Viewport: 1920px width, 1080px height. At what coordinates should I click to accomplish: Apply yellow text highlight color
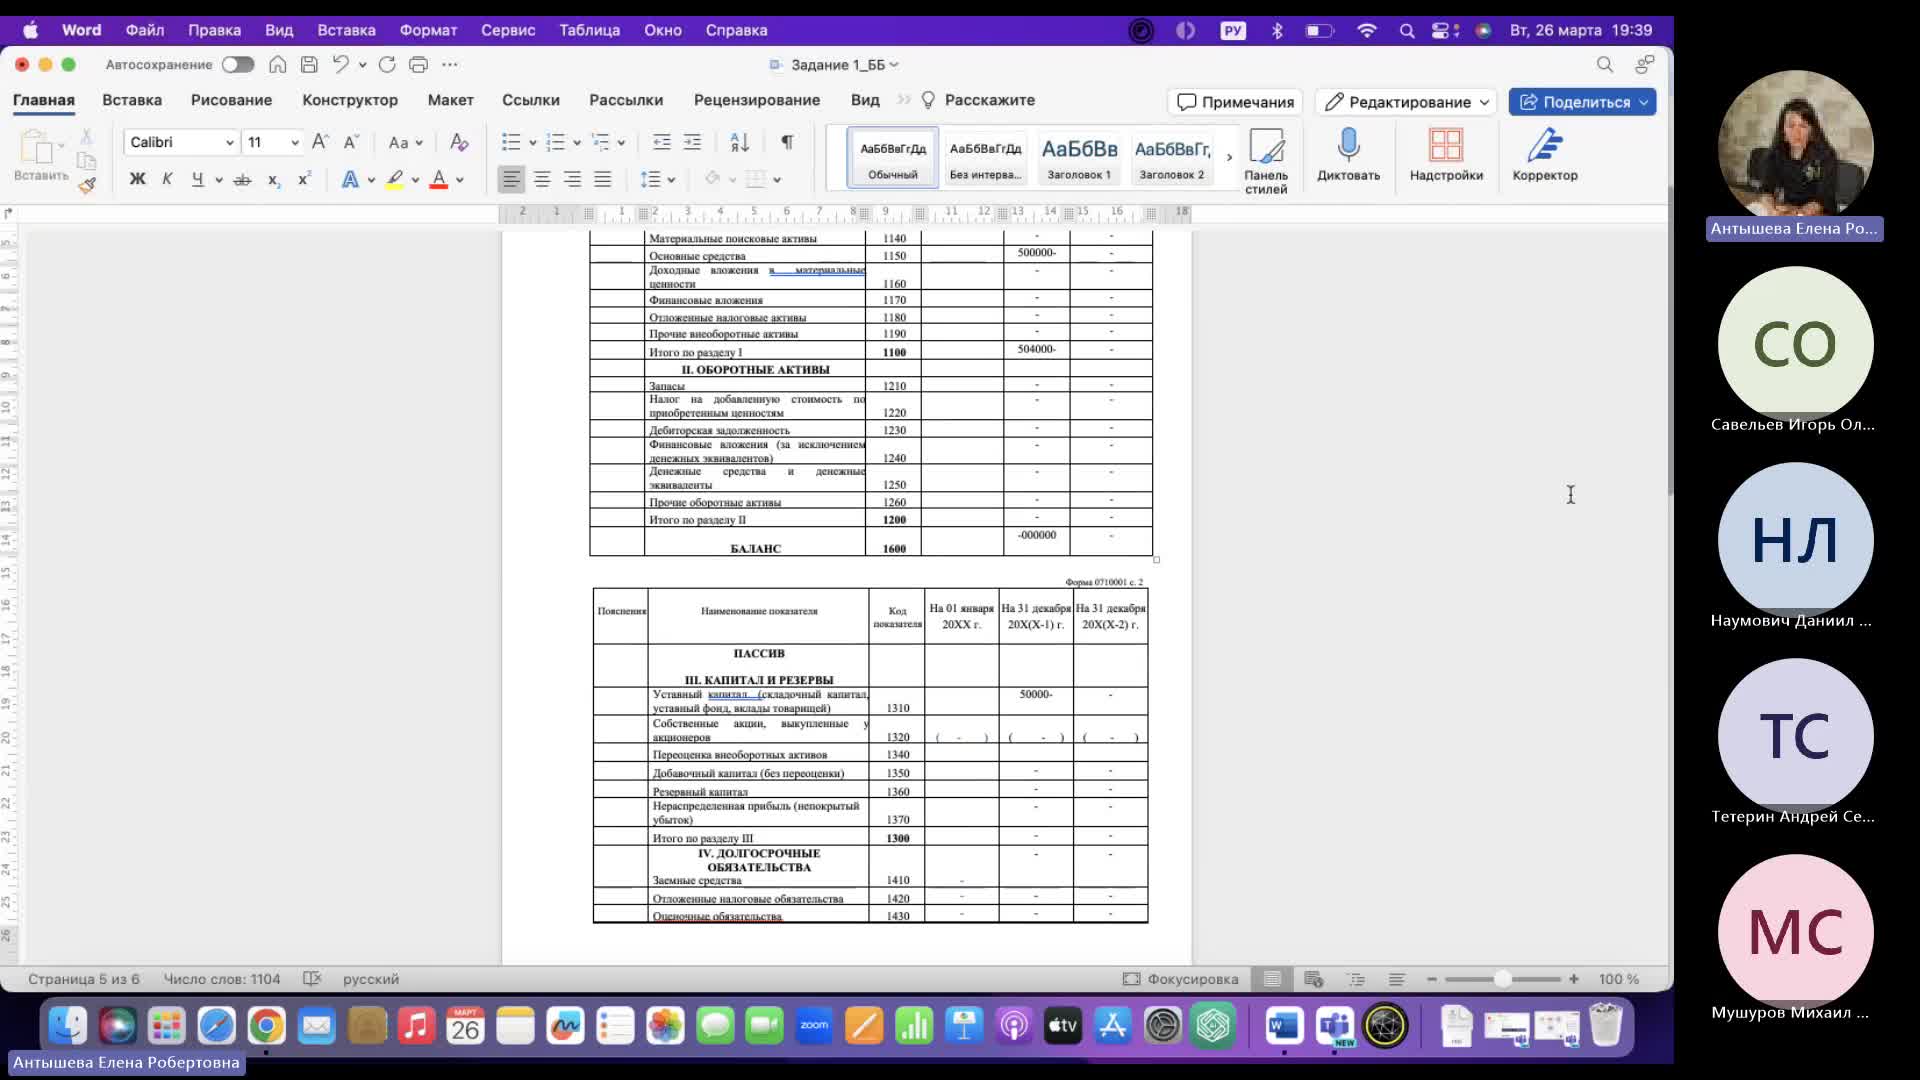click(x=395, y=179)
